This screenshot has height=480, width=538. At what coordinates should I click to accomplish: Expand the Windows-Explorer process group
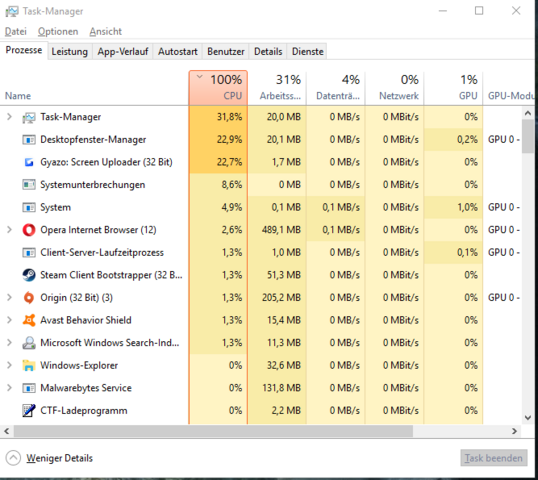(9, 365)
